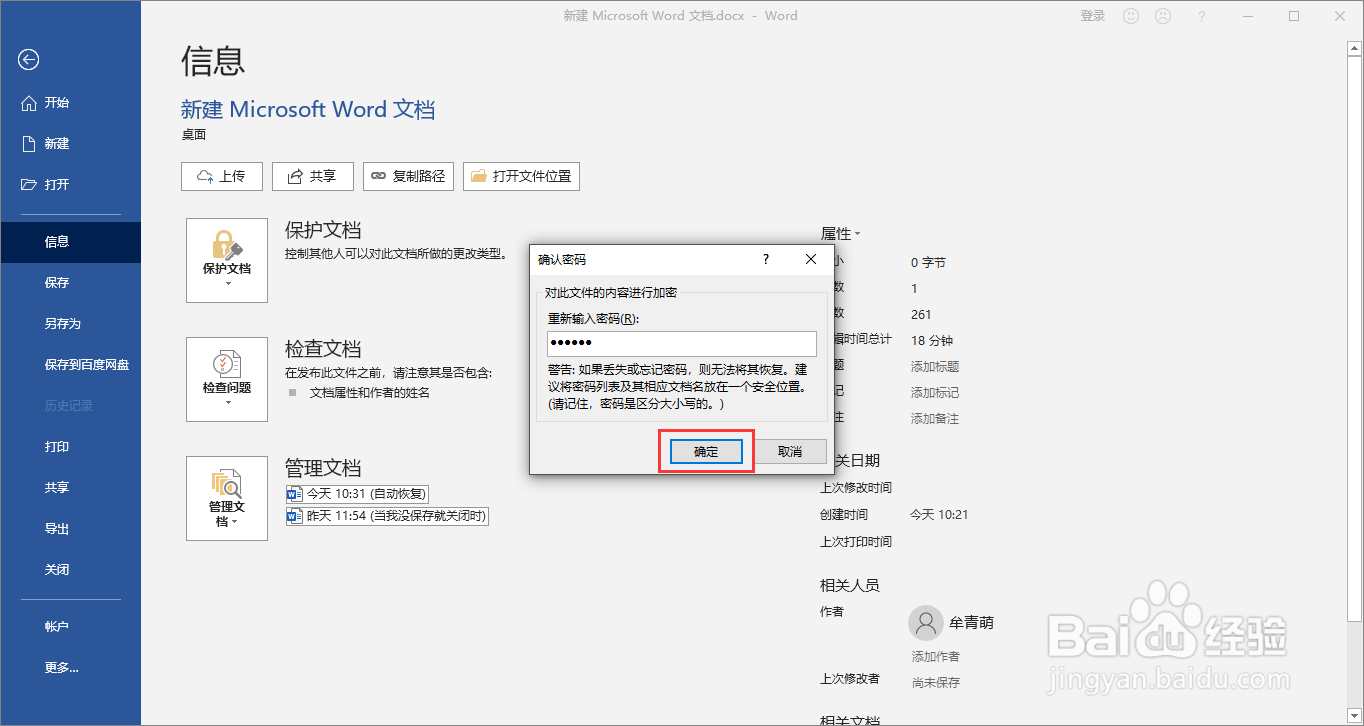Viewport: 1364px width, 726px height.
Task: Click 添加标题 property field
Action: point(935,367)
